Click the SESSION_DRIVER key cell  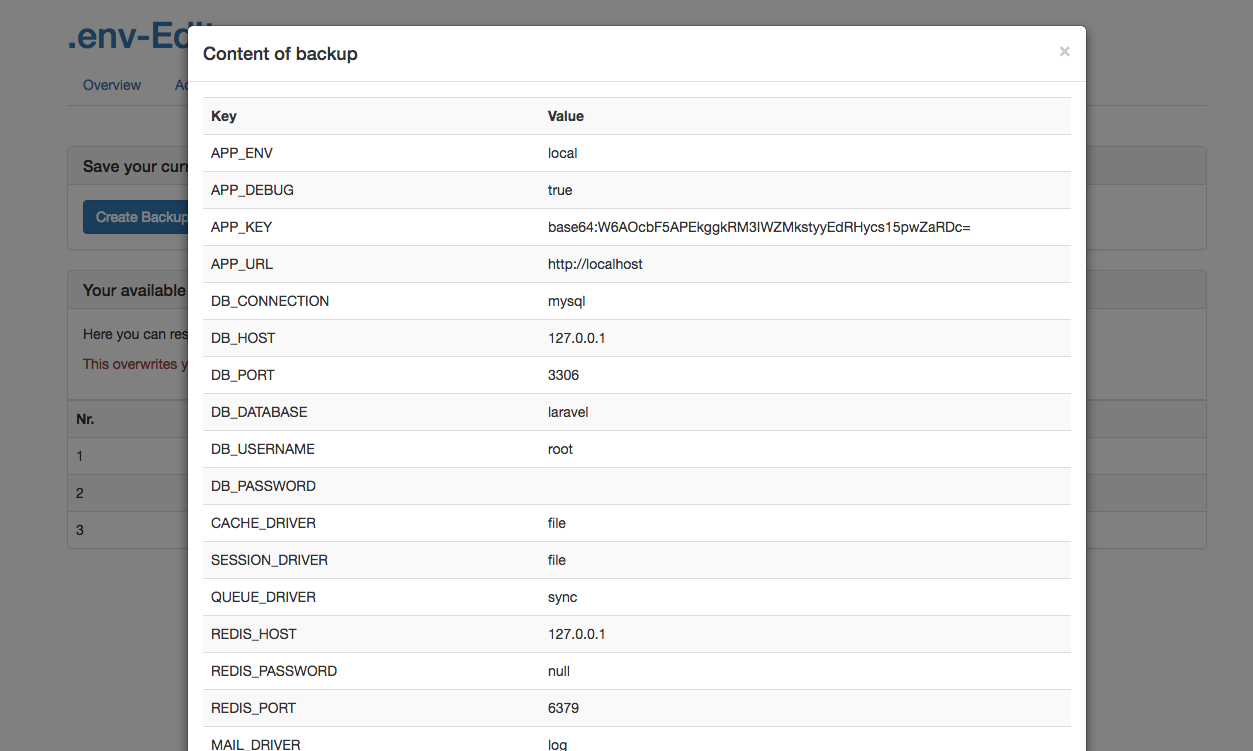coord(269,560)
